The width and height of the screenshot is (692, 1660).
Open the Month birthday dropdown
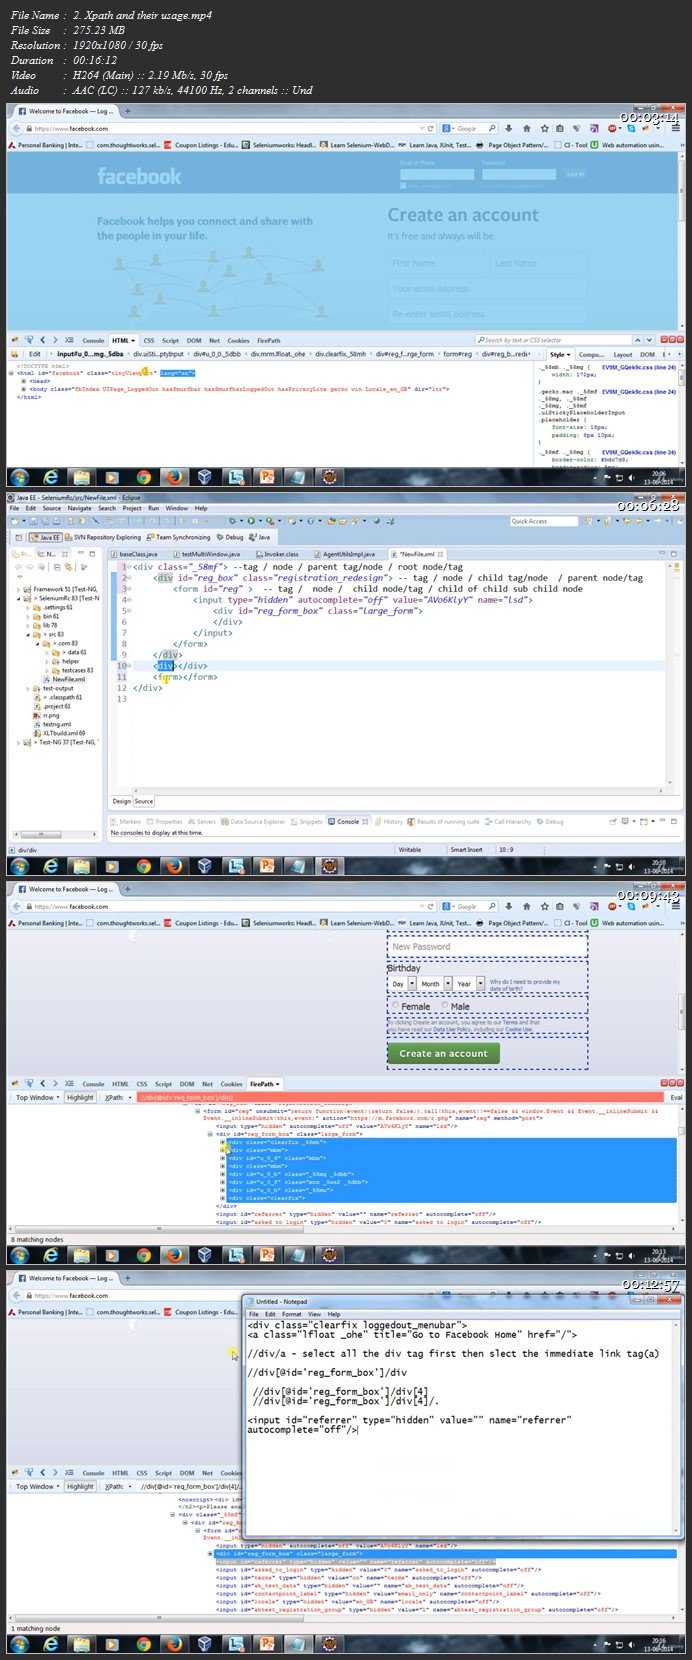(x=434, y=984)
